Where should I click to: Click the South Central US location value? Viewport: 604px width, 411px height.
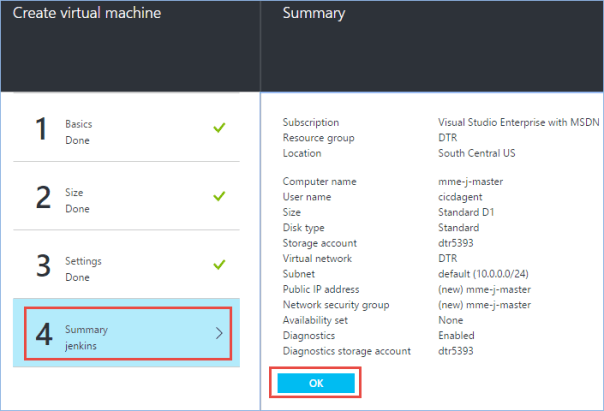click(x=478, y=153)
